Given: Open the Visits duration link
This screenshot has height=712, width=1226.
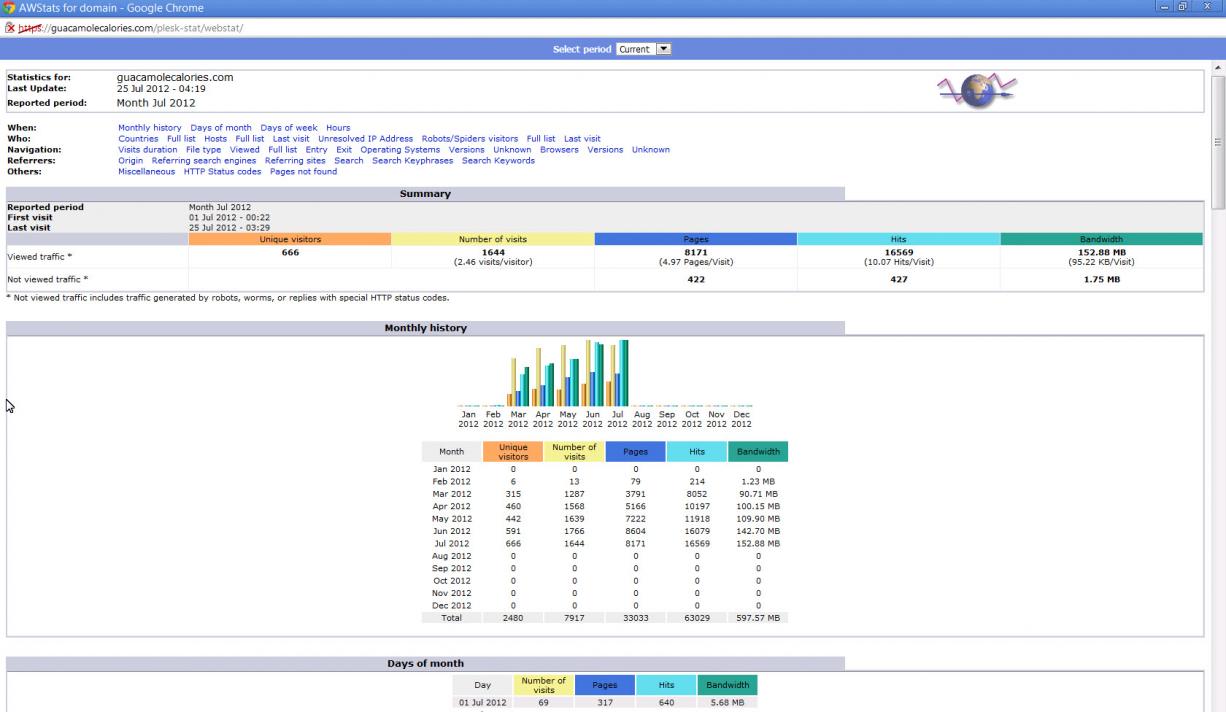Looking at the screenshot, I should point(148,150).
